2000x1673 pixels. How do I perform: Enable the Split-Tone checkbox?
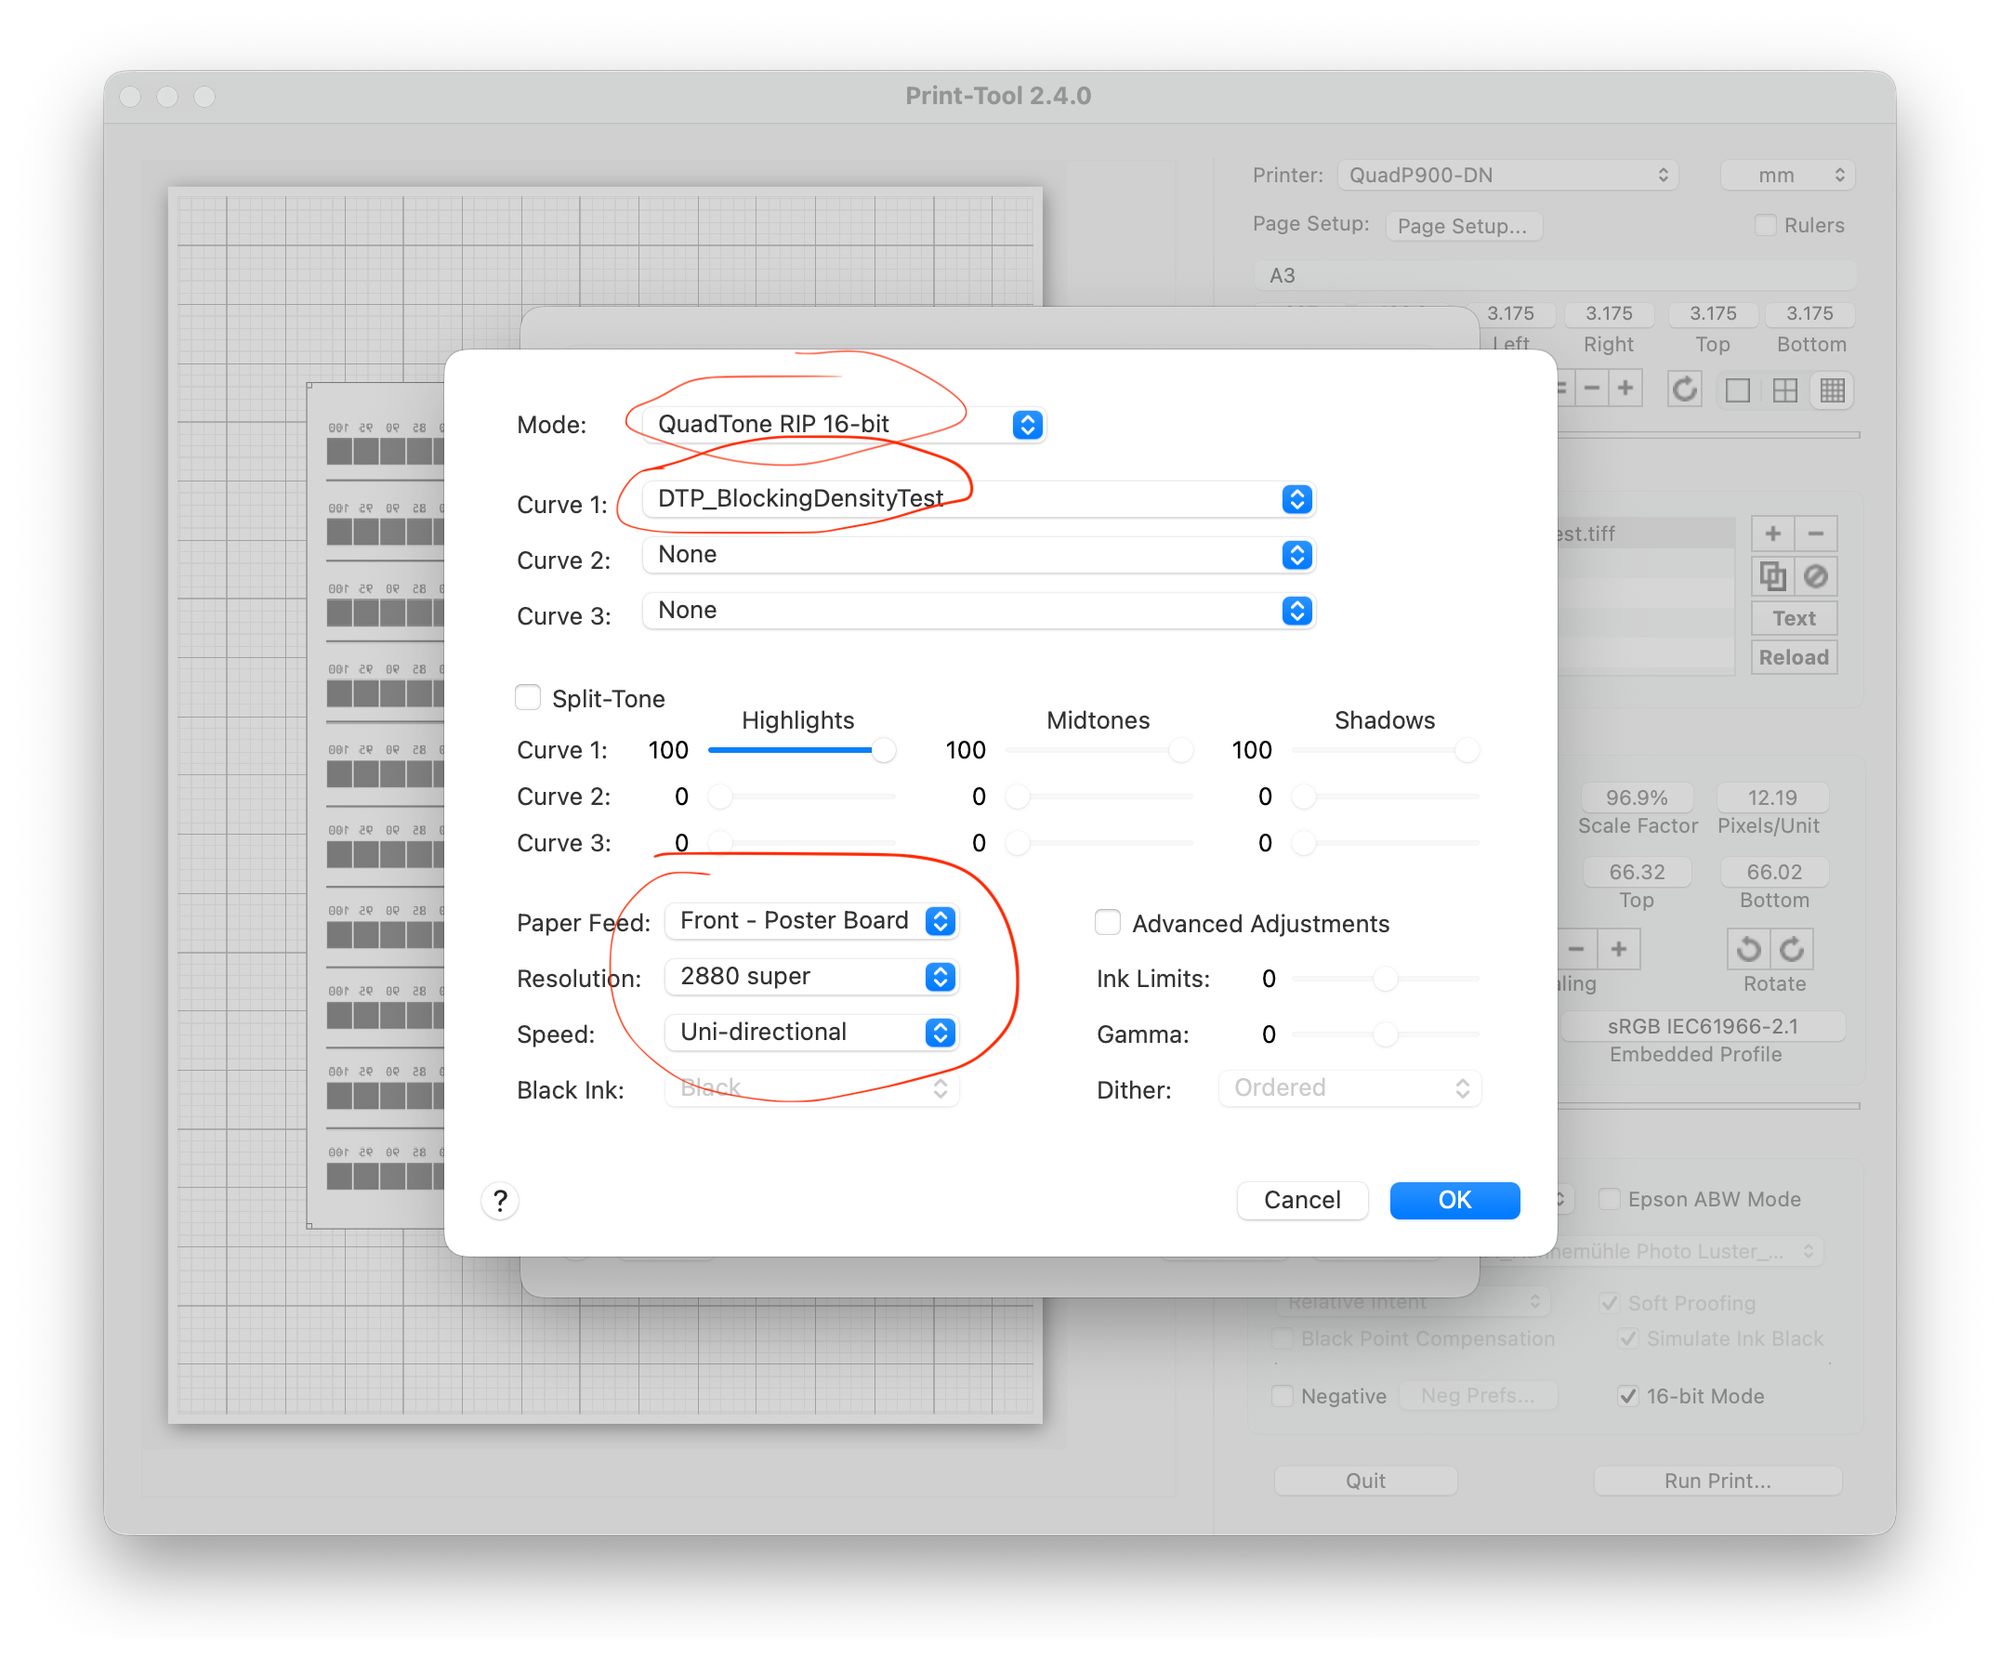[528, 697]
